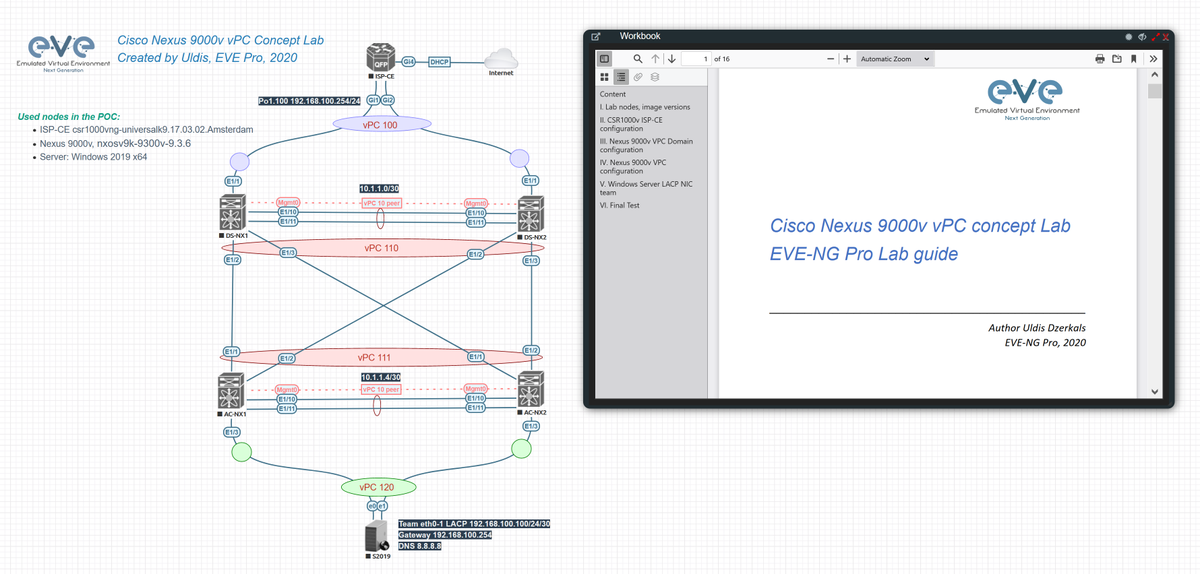The width and height of the screenshot is (1200, 574).
Task: Click the e0 interface label on S2019
Action: [x=372, y=506]
